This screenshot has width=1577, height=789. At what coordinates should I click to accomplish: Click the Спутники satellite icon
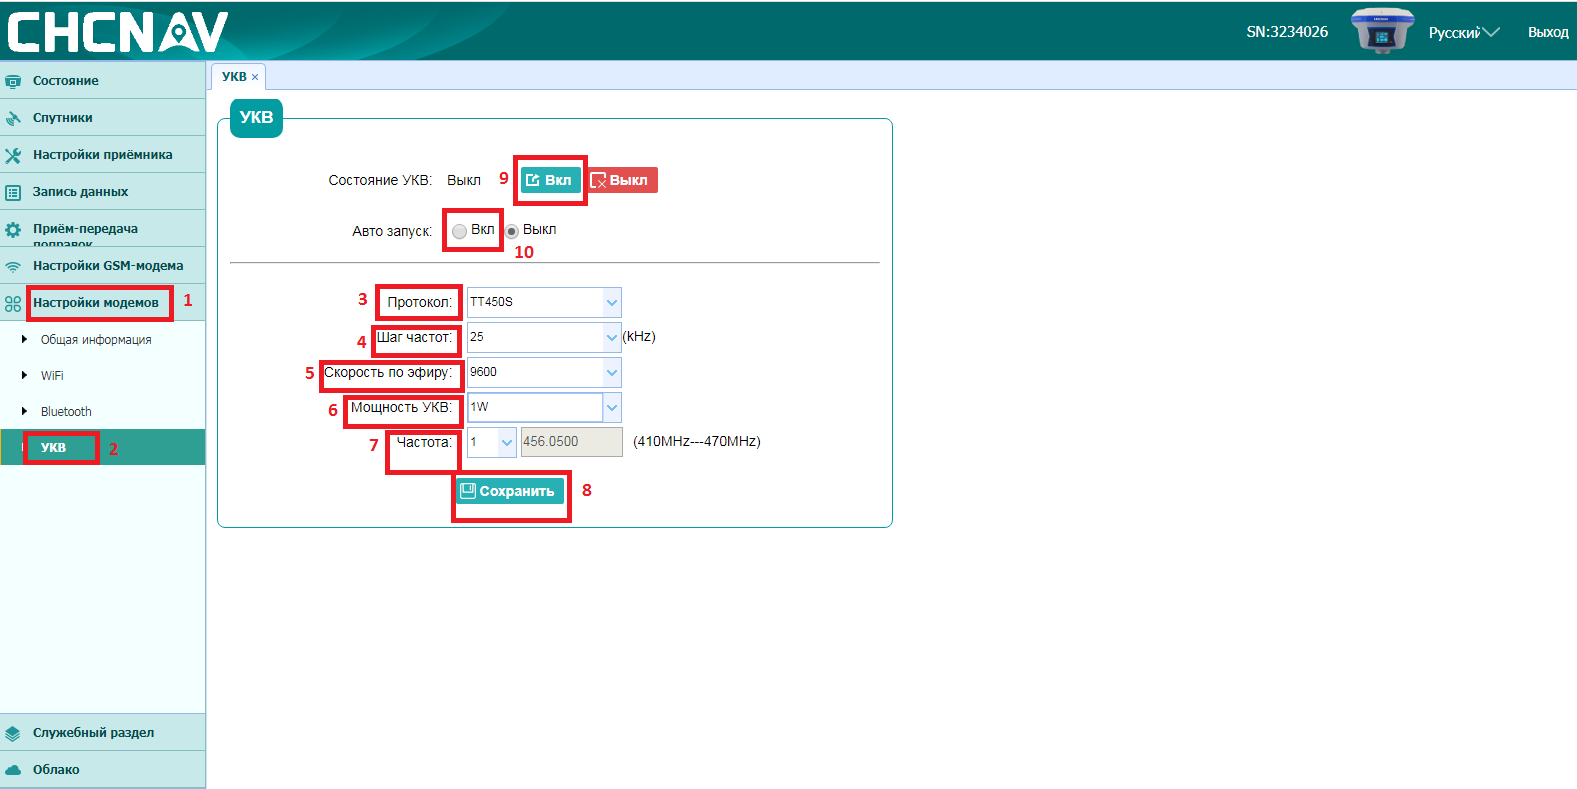(x=13, y=118)
